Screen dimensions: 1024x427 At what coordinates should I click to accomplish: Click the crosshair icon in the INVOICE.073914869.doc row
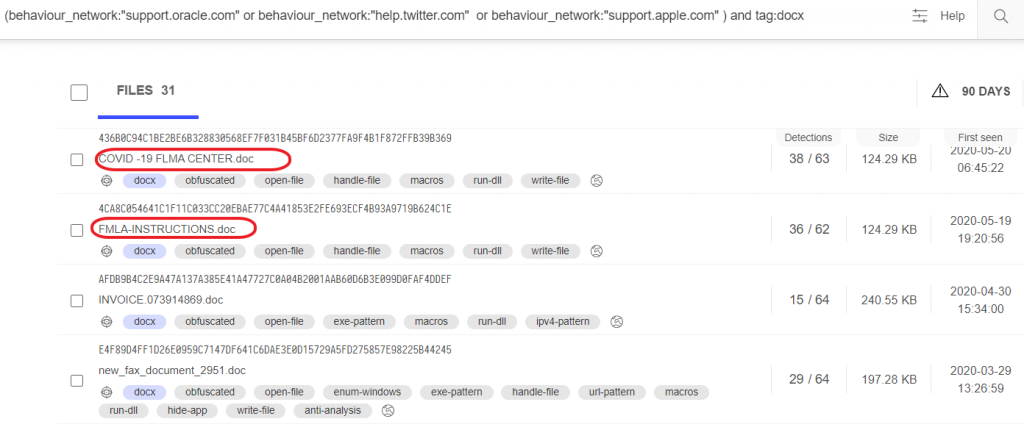[x=106, y=321]
